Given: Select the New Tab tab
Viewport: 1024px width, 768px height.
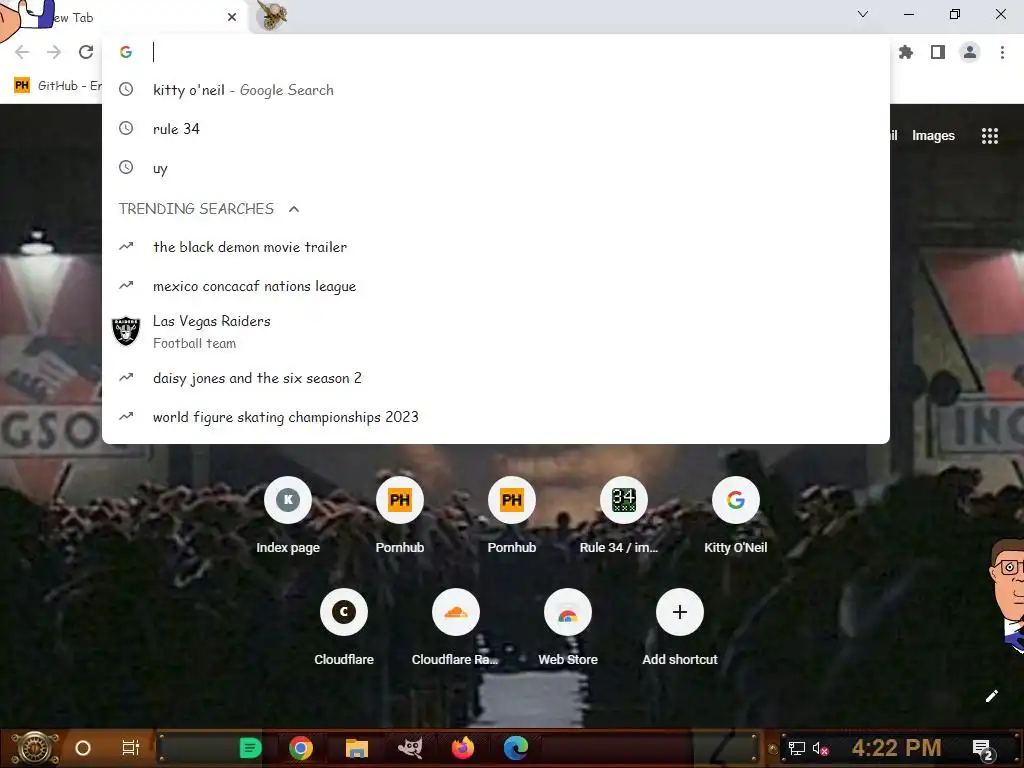Looking at the screenshot, I should [123, 18].
